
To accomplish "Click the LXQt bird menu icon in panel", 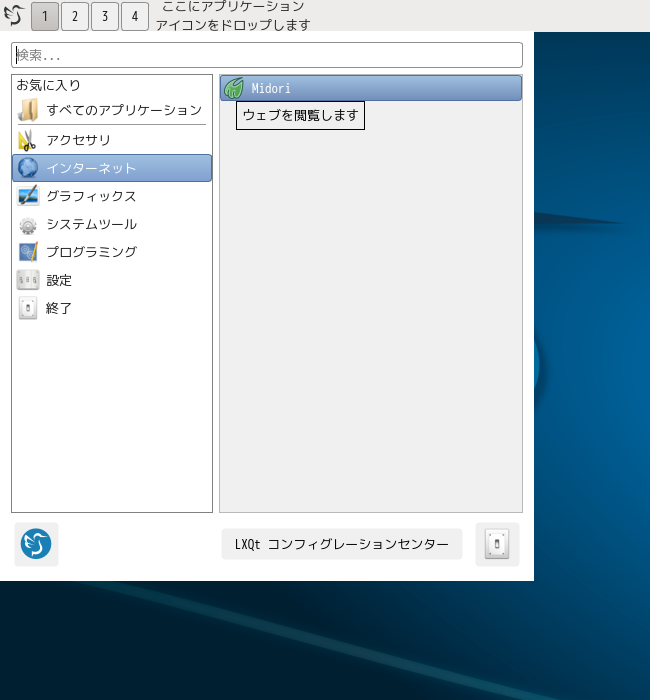I will [x=14, y=15].
